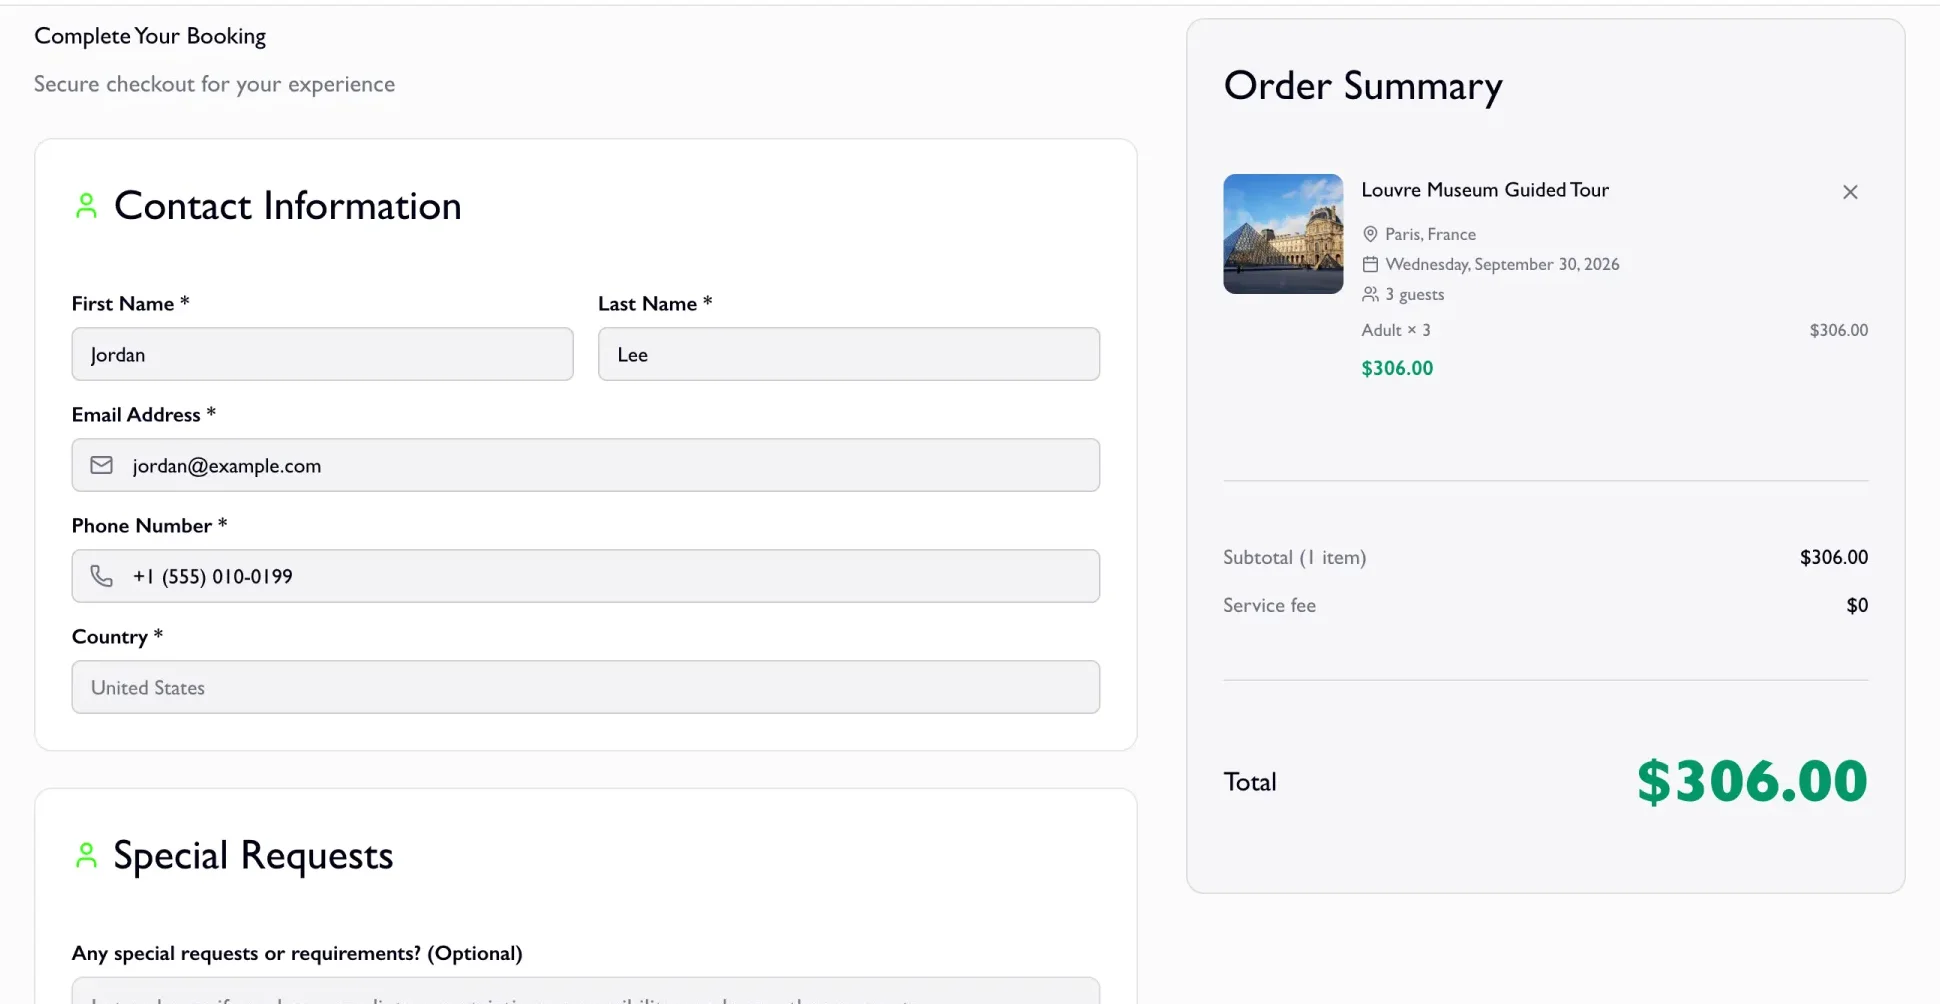This screenshot has width=1940, height=1004.
Task: Click the $0 service fee value
Action: (x=1857, y=605)
